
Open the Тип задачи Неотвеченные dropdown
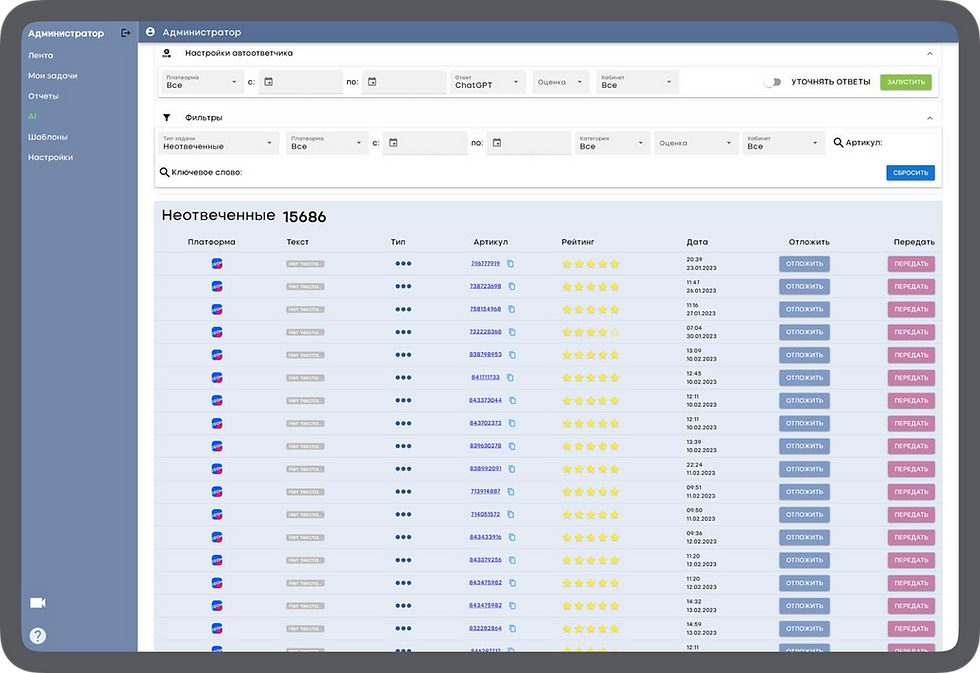[218, 144]
